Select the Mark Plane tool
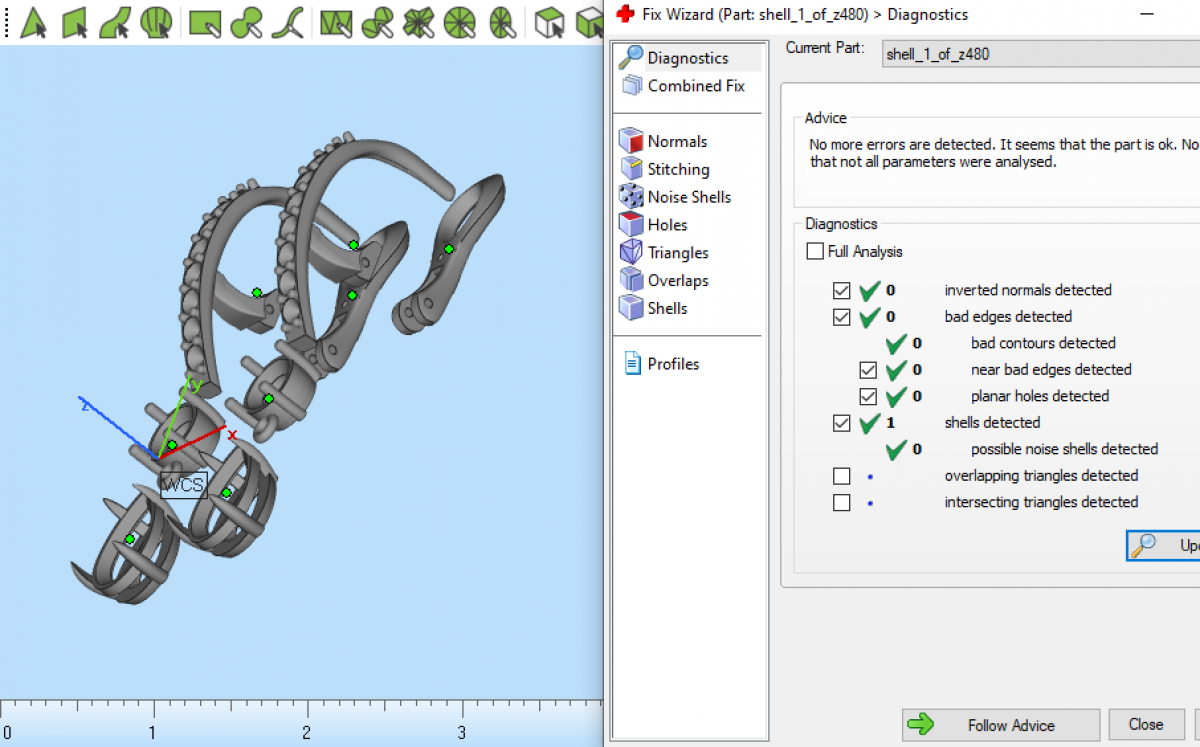1200x747 pixels. tap(75, 21)
